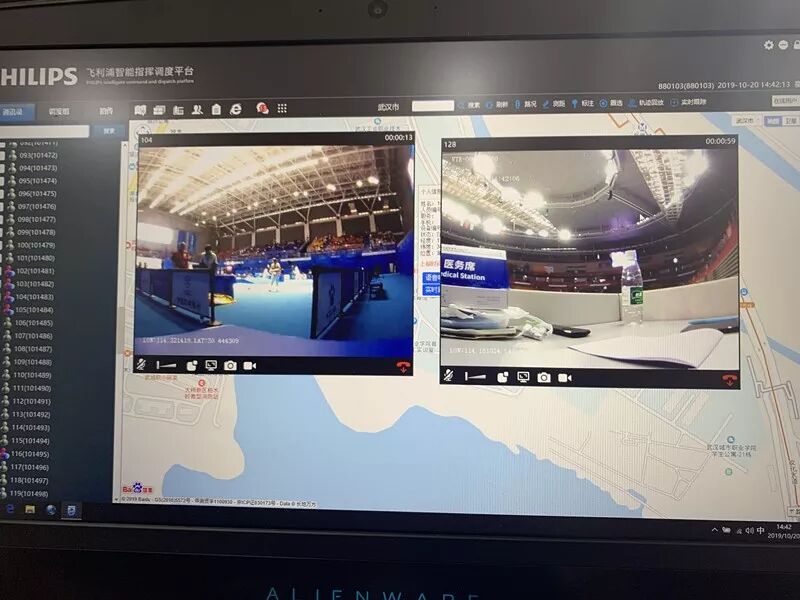
Task: Select contact 119(101498)
Action: point(29,494)
